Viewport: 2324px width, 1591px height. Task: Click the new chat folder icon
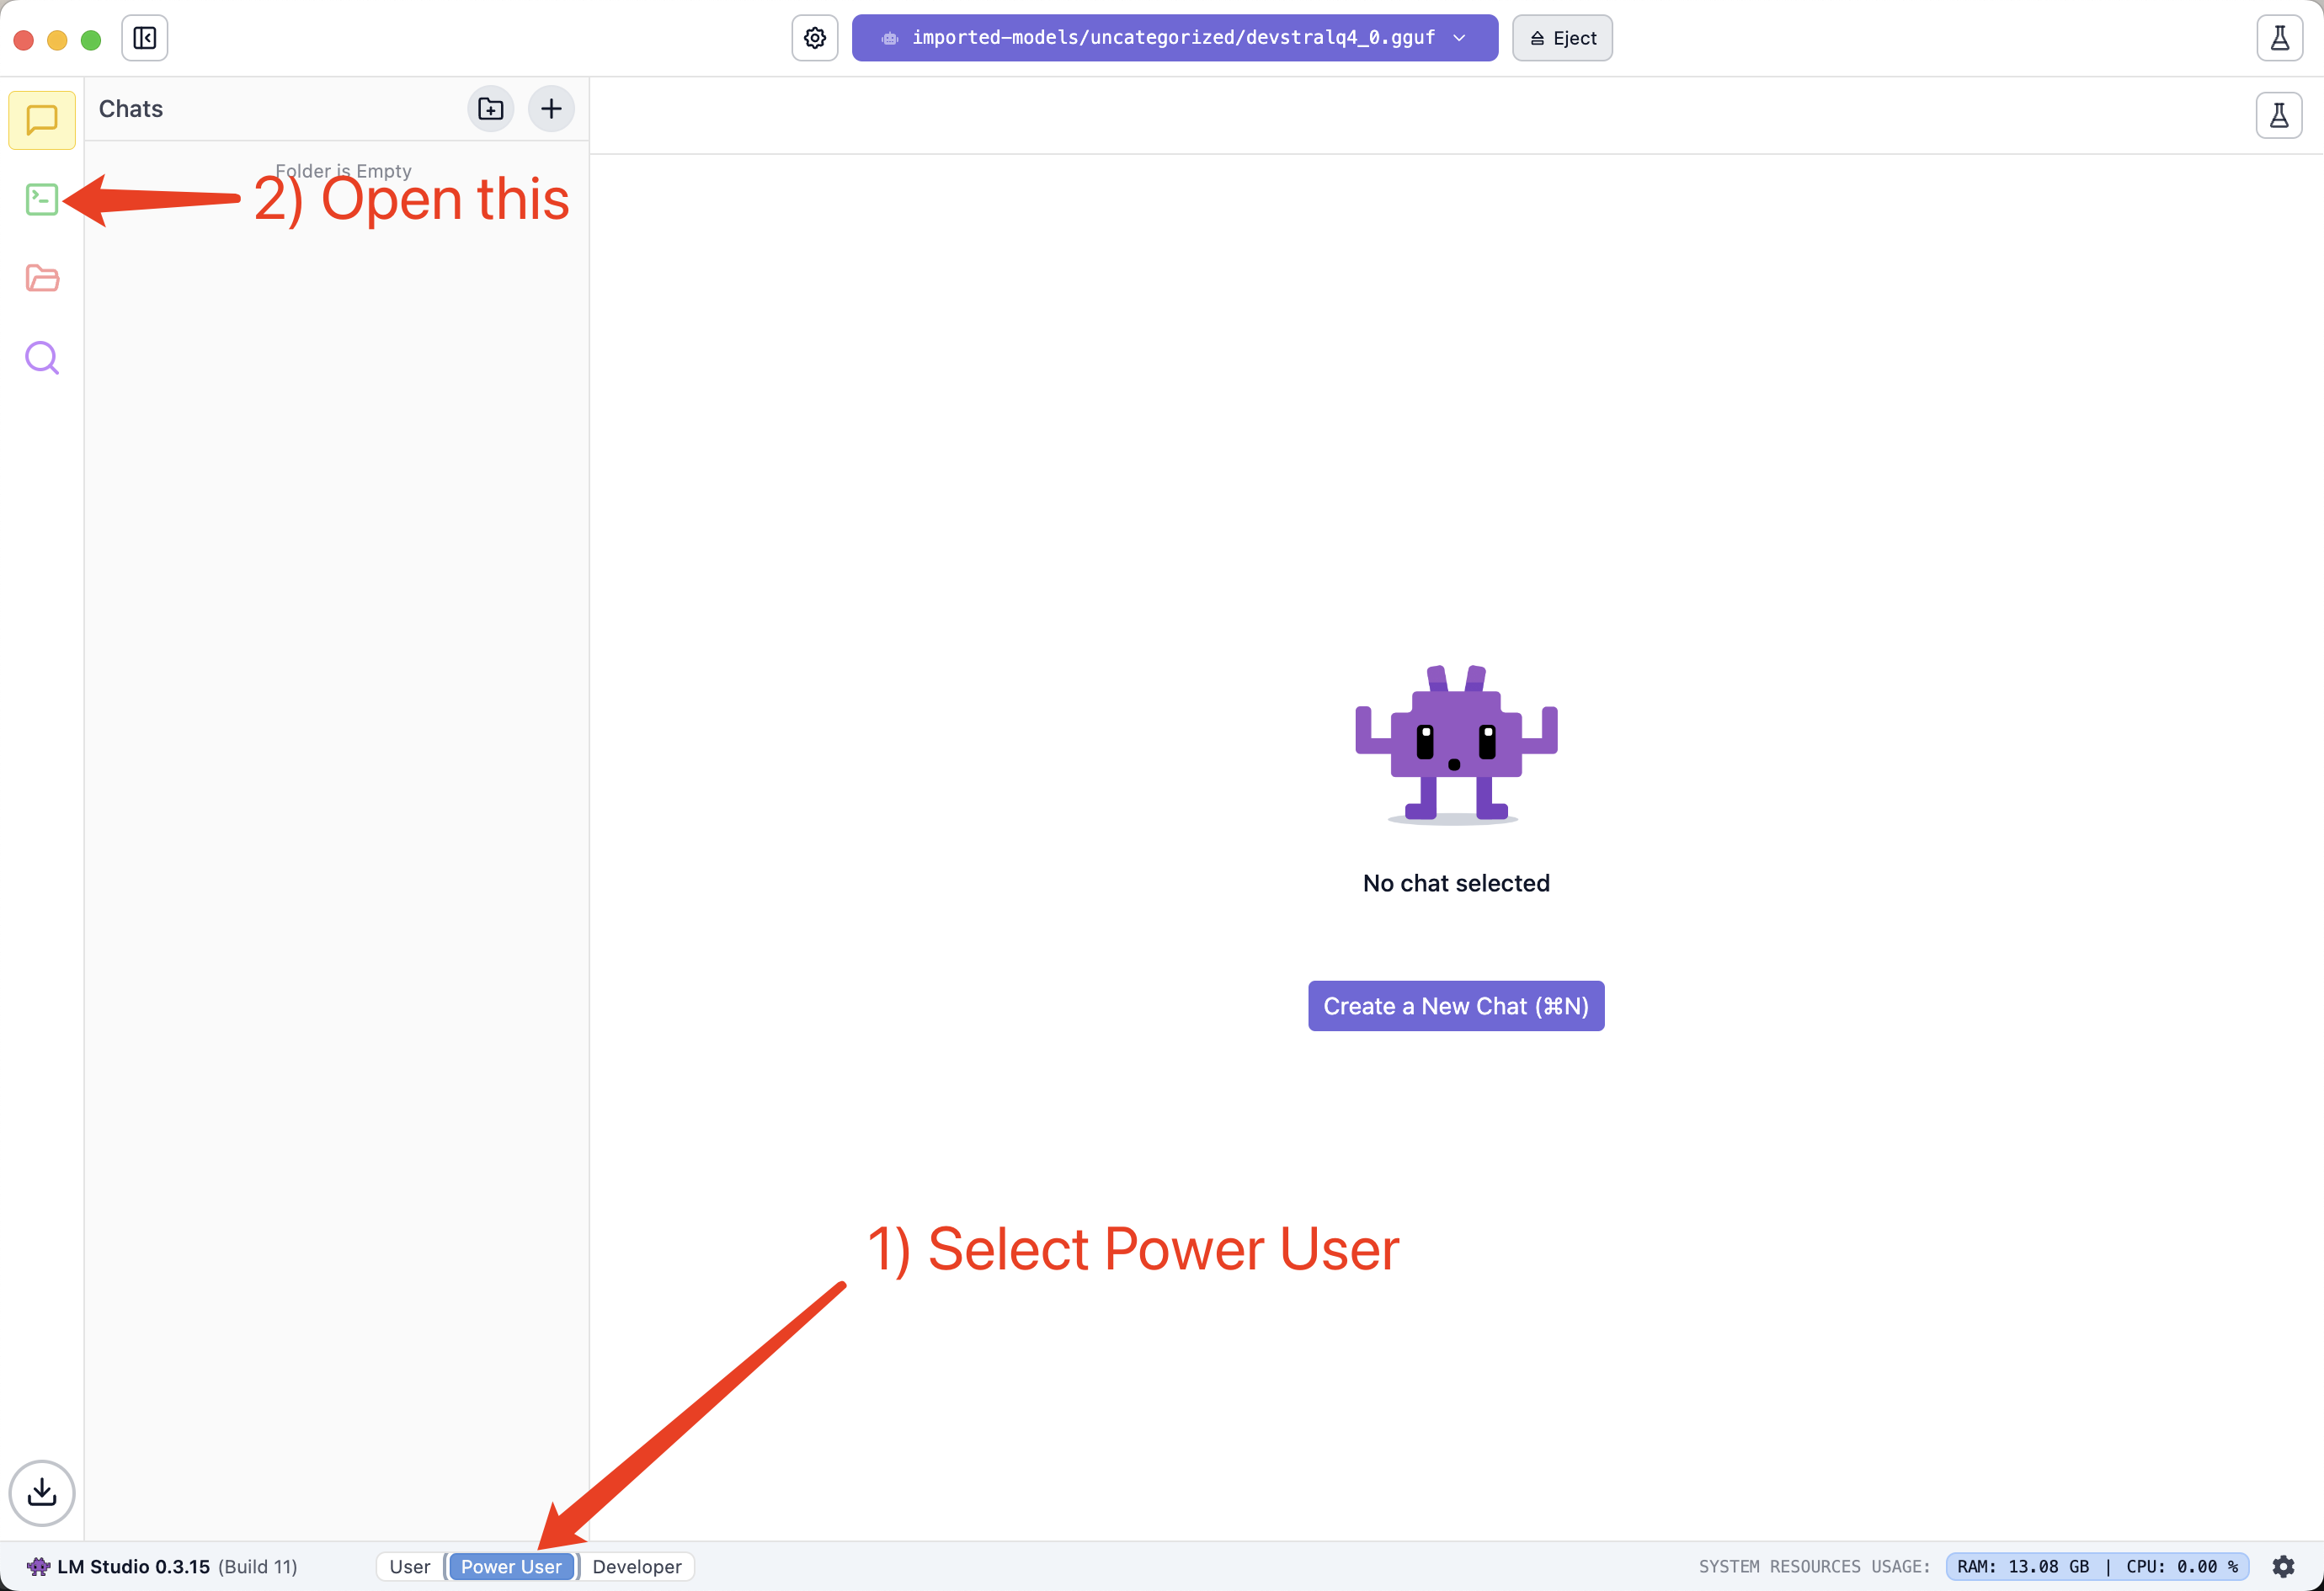(x=490, y=109)
